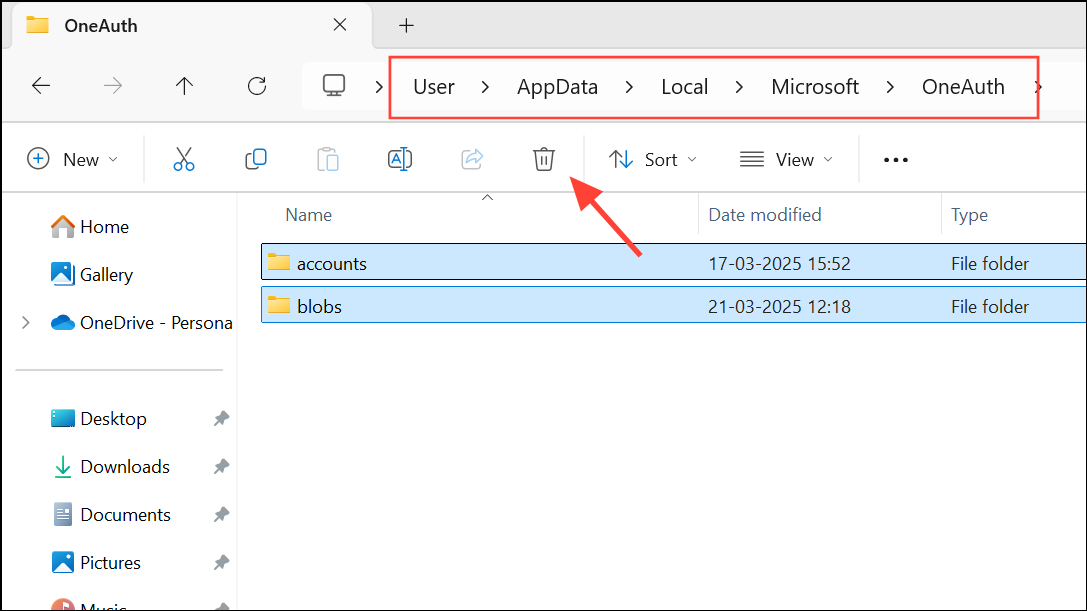Go back with the left arrow
The width and height of the screenshot is (1087, 611).
[x=41, y=86]
